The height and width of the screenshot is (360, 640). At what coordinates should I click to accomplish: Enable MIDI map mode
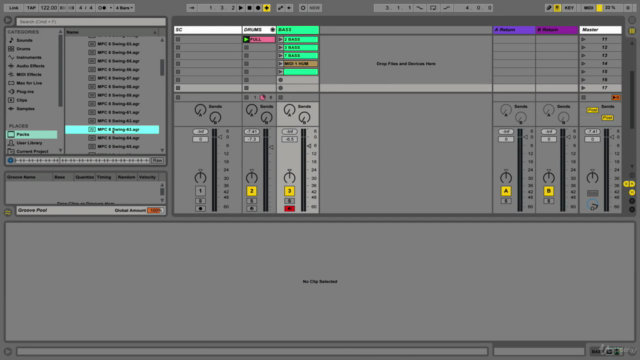click(x=588, y=8)
